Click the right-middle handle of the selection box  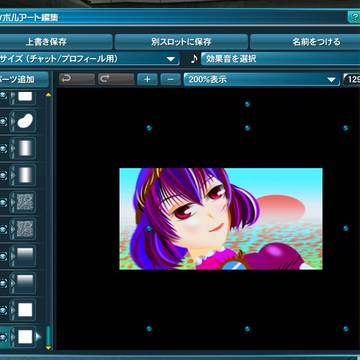point(346,228)
